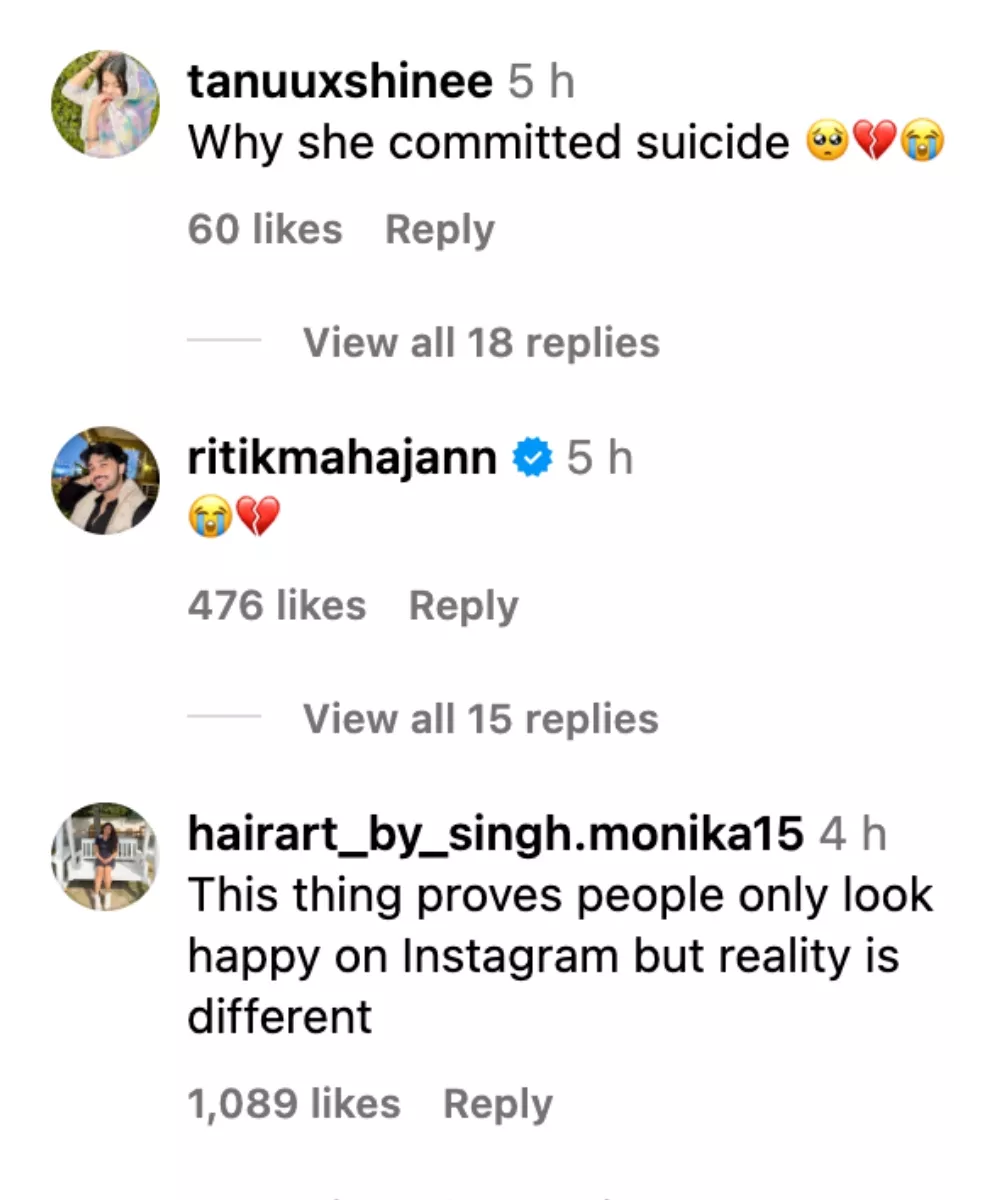Expand View all 15 replies
Screen dimensions: 1005x1200
pos(480,719)
